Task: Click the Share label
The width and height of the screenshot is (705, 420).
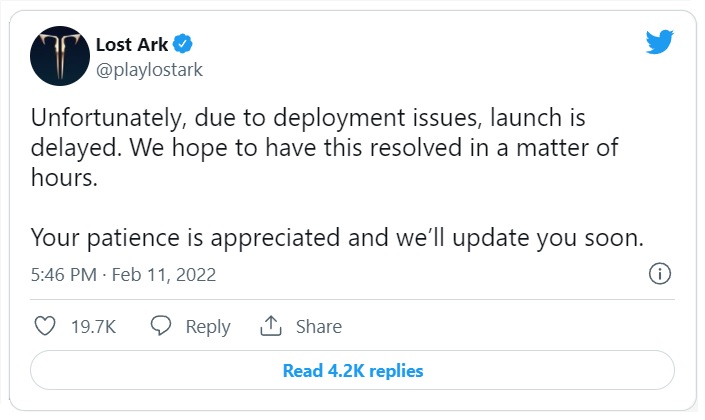Action: (318, 327)
